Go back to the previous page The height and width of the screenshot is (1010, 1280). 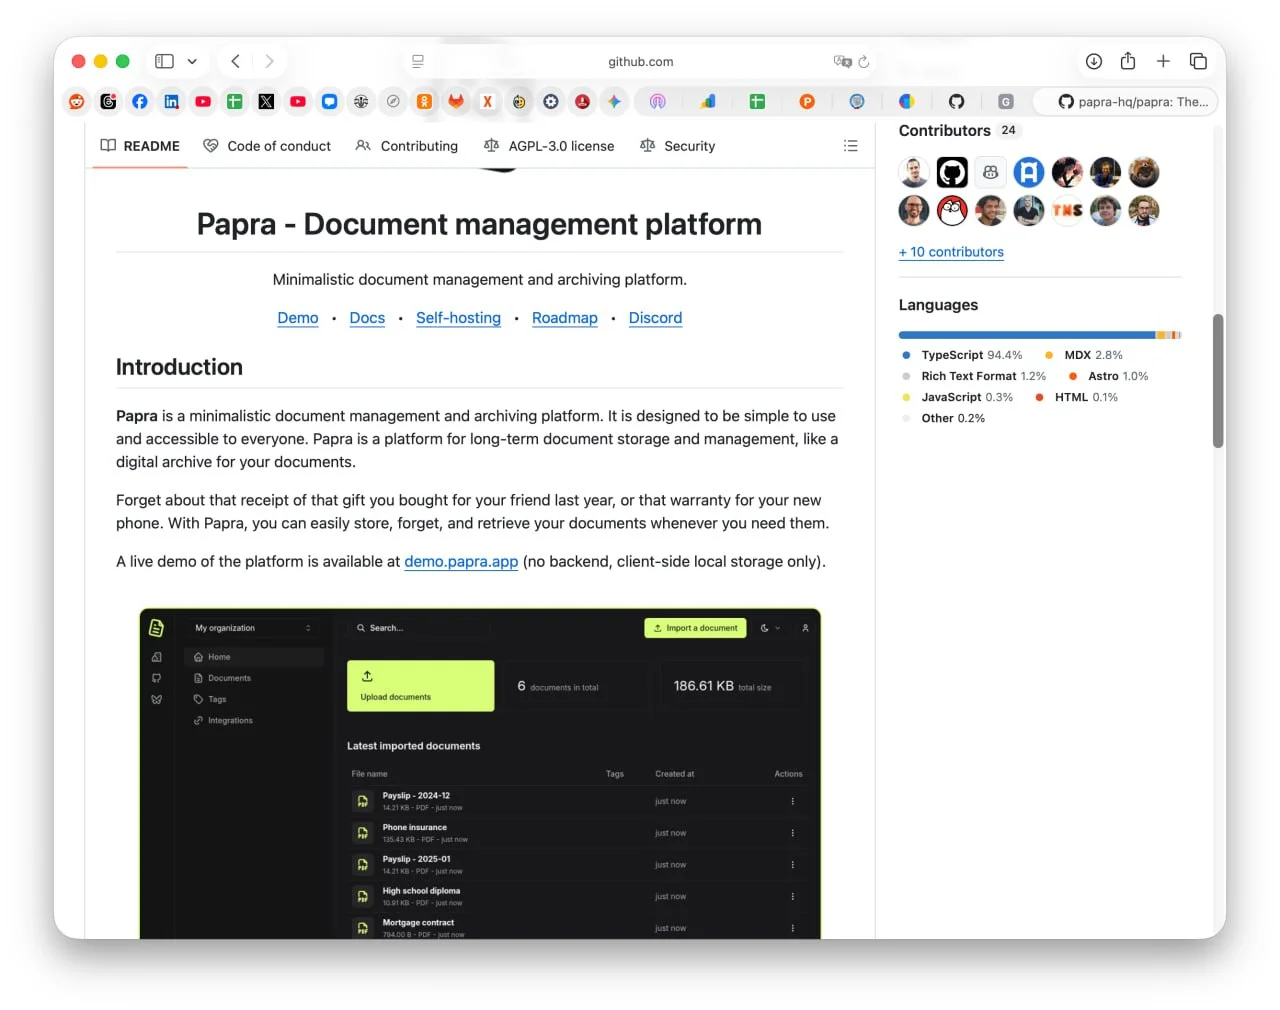click(x=235, y=61)
